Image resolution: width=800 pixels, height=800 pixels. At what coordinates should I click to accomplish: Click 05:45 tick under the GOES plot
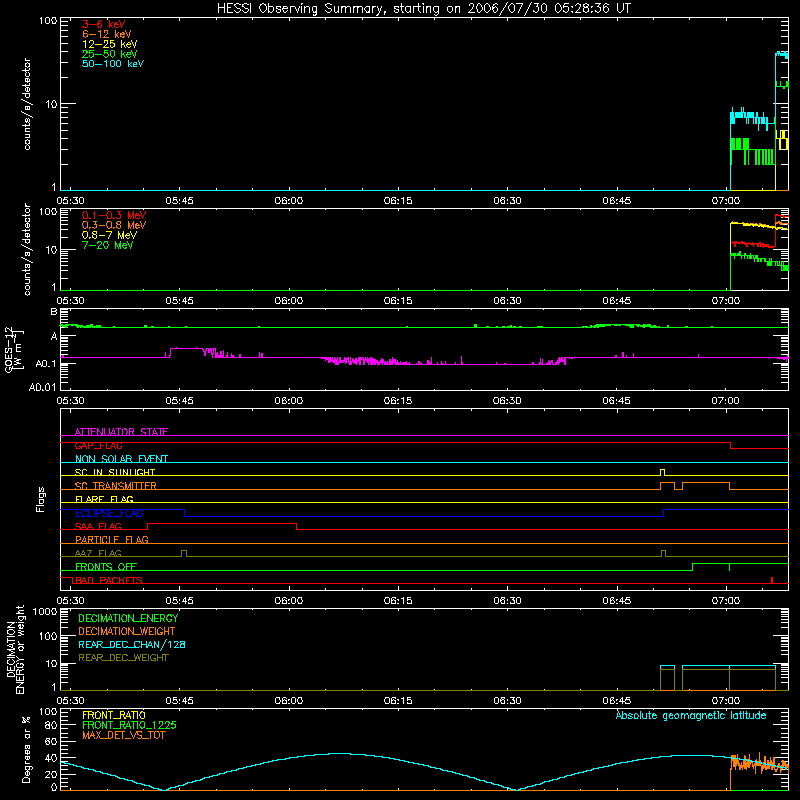point(180,401)
